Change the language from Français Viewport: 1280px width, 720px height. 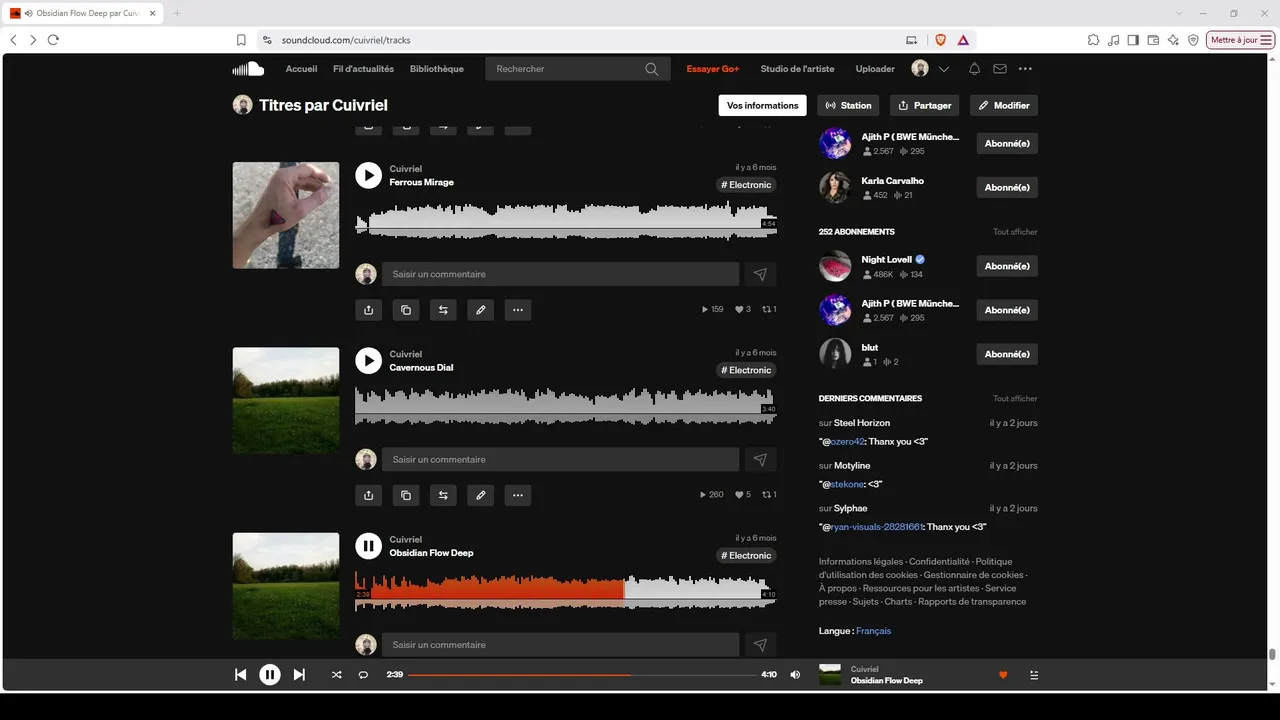tap(873, 631)
